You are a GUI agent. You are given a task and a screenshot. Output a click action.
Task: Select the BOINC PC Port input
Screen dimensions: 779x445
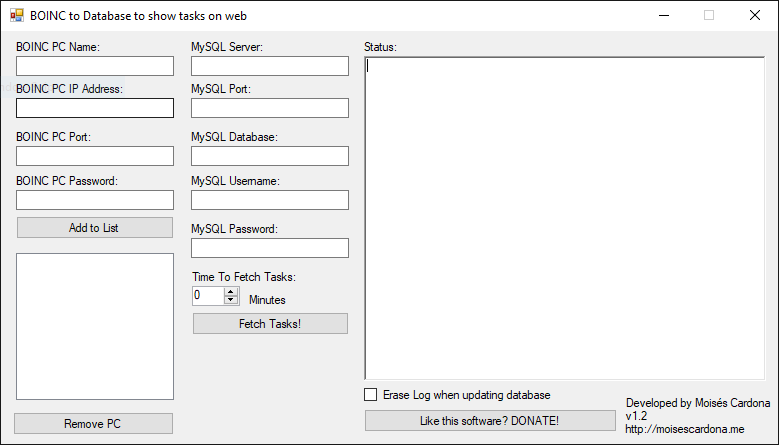[95, 156]
